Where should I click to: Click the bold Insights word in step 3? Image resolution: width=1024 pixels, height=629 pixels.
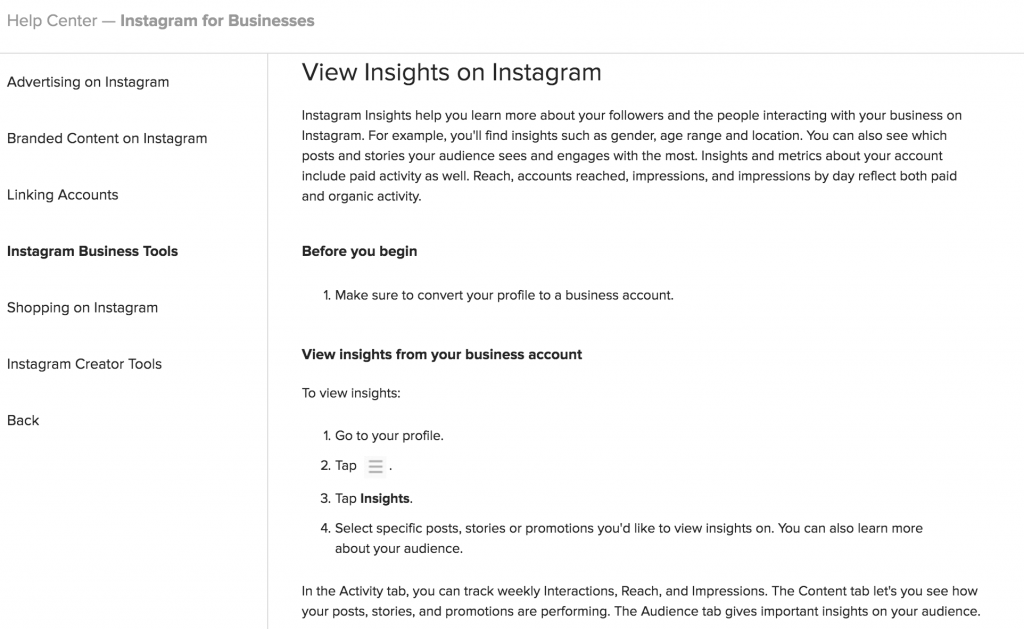(385, 498)
